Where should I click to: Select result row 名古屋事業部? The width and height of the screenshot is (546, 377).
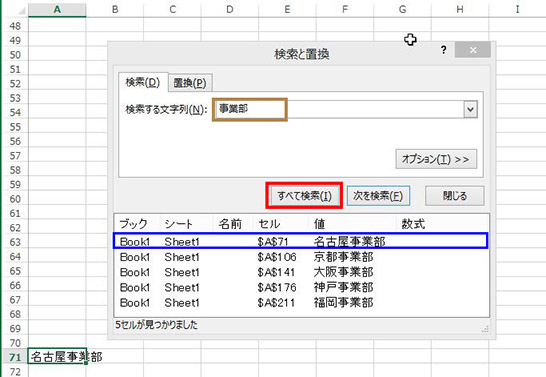pyautogui.click(x=301, y=241)
